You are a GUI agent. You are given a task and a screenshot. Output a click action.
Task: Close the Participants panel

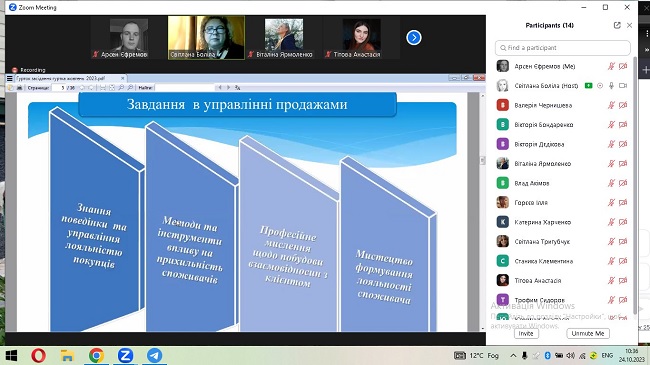pyautogui.click(x=629, y=25)
